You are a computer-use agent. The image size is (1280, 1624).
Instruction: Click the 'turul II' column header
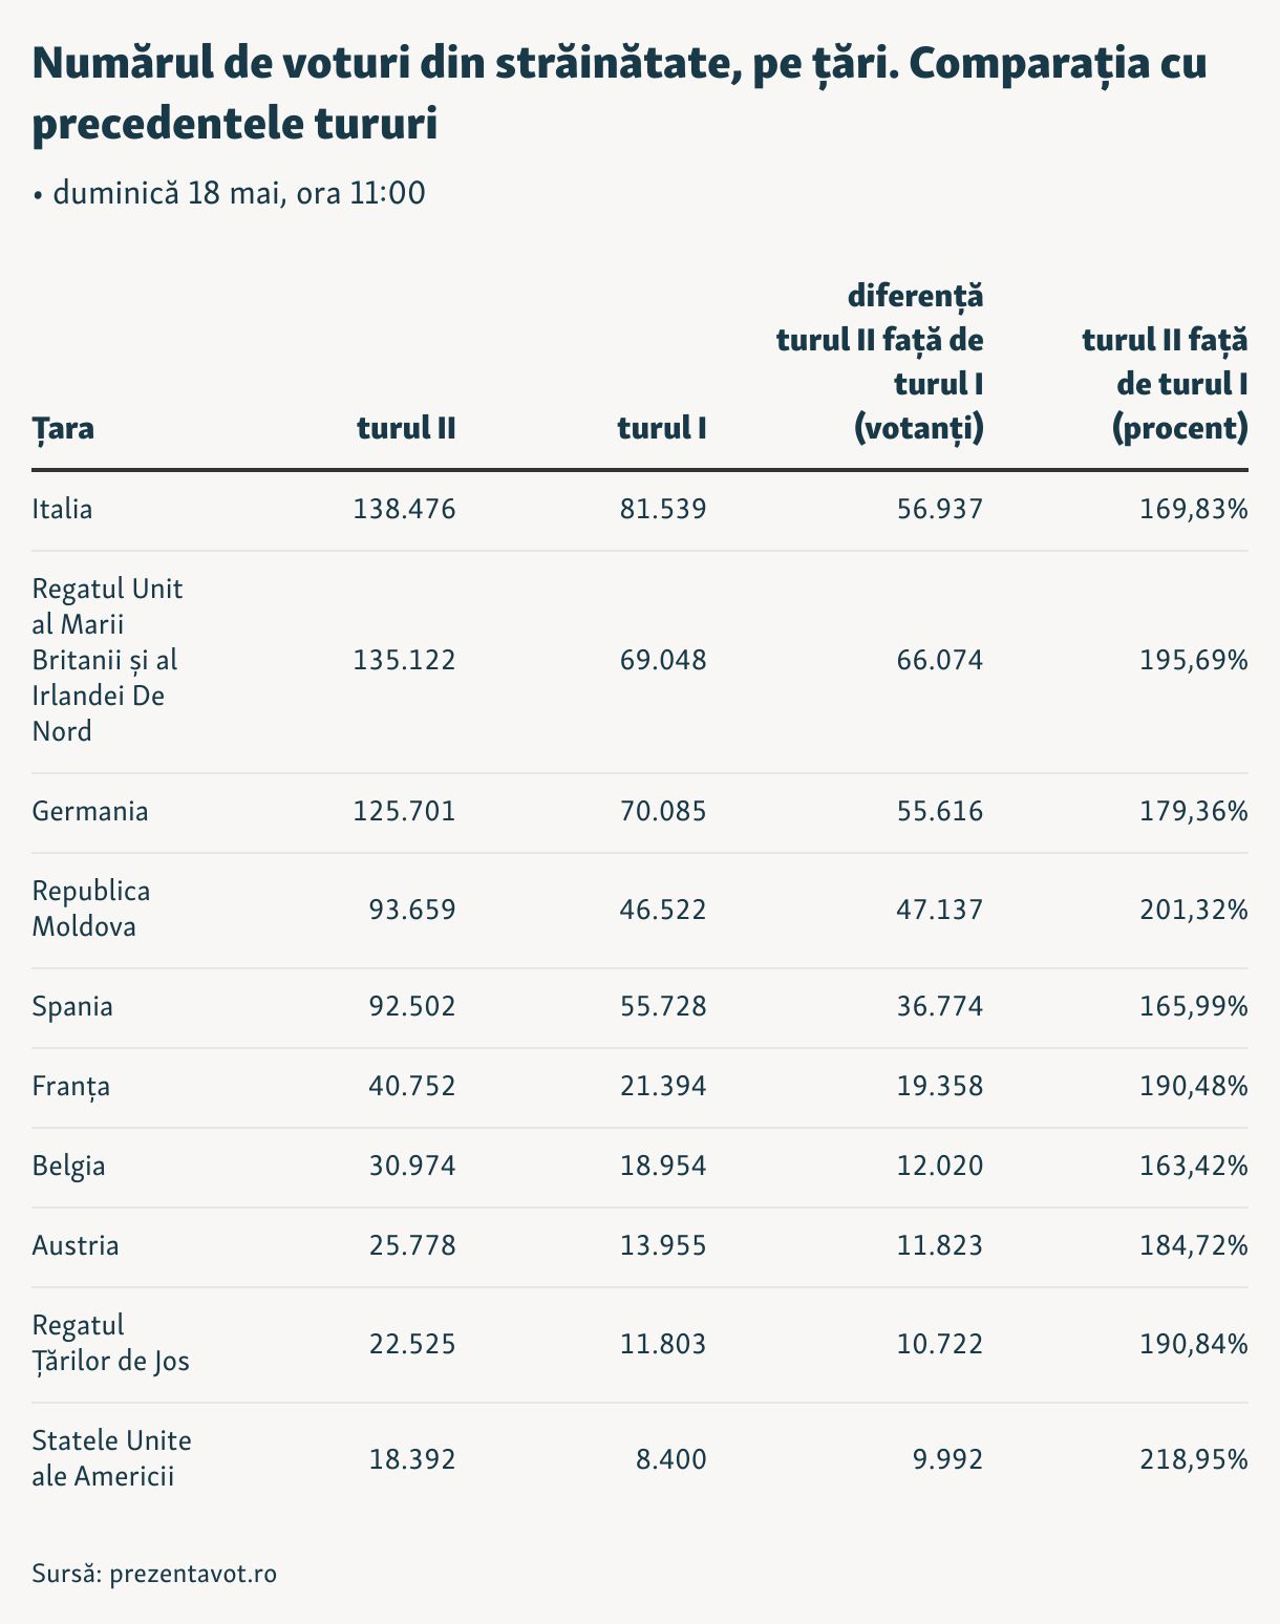[x=406, y=428]
